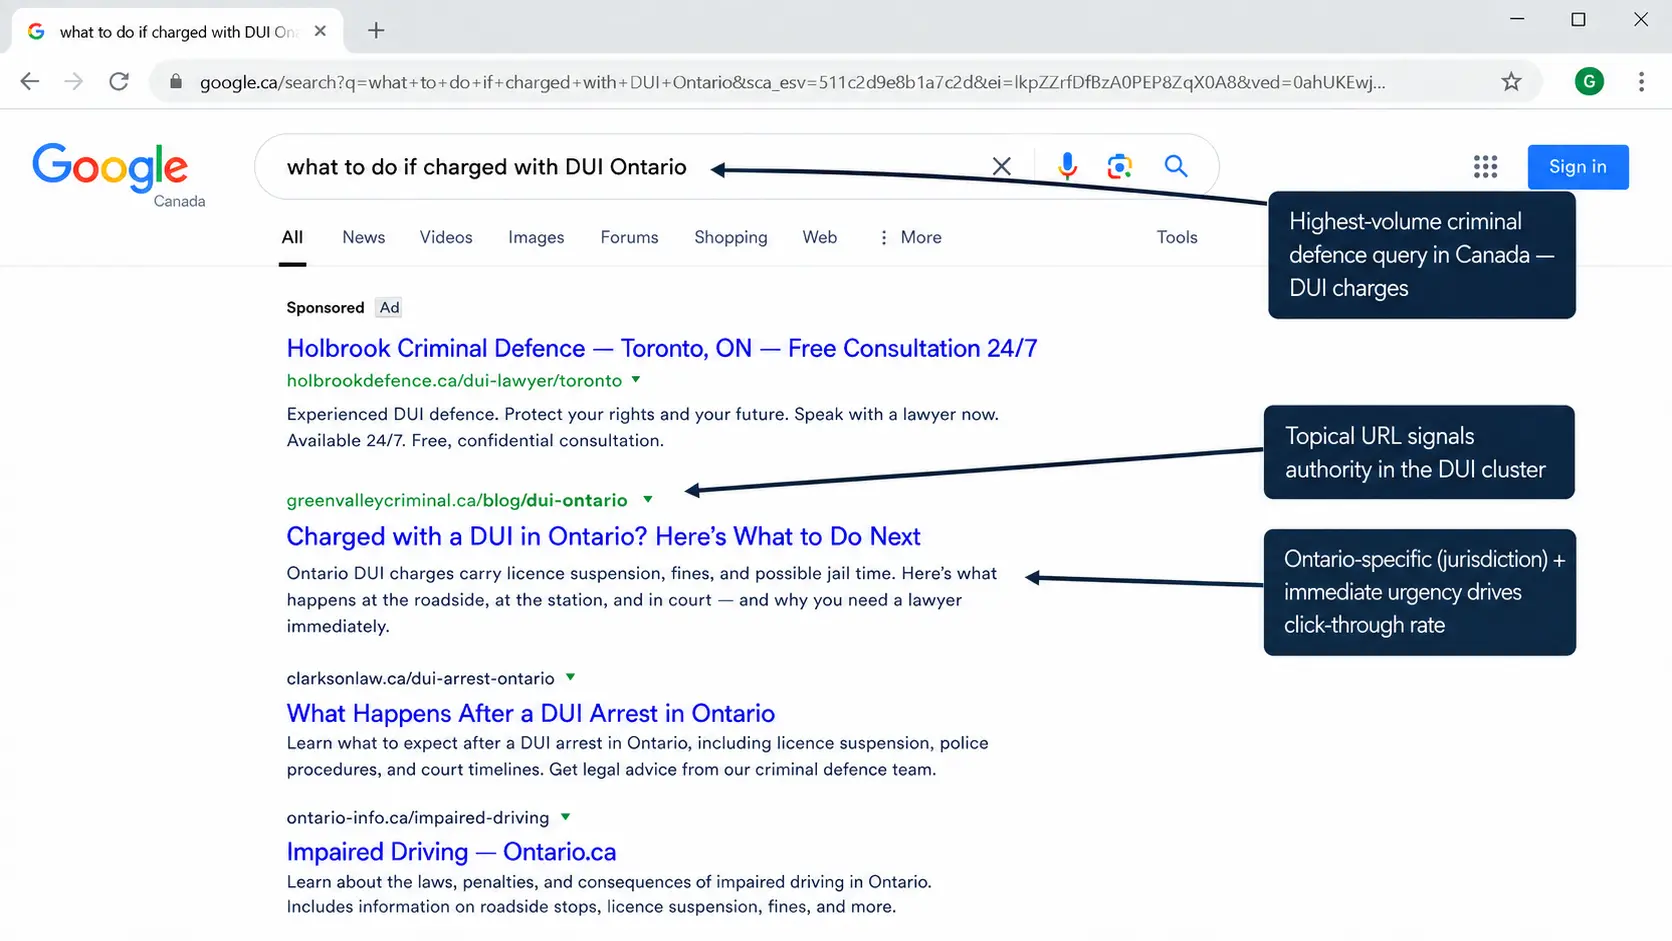The image size is (1672, 941).
Task: Click the clarksonlaw.ca/dui-arrest-ontario URL
Action: 420,679
